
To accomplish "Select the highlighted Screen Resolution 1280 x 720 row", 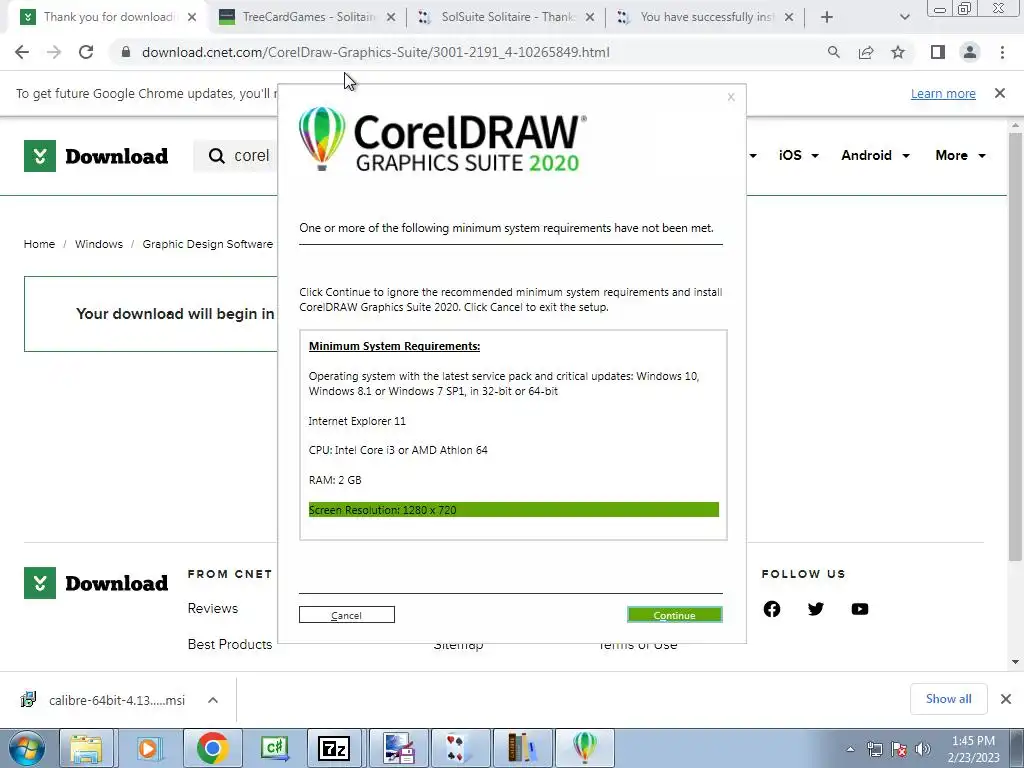I will pos(513,509).
